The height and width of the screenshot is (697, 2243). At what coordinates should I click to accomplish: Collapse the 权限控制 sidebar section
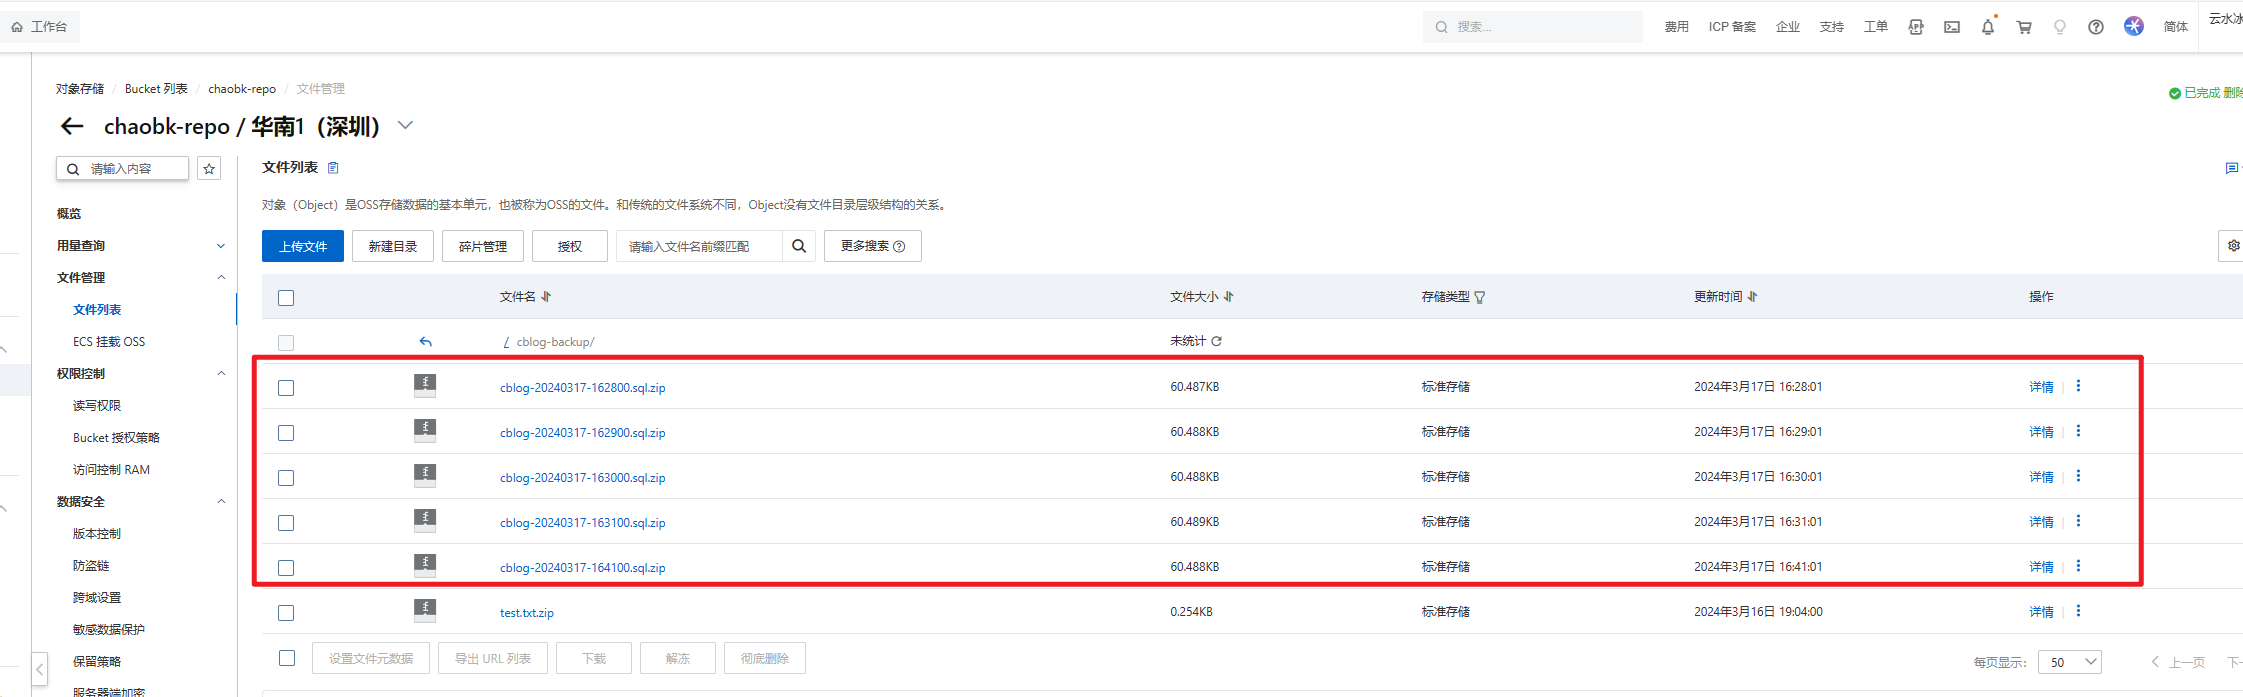pyautogui.click(x=221, y=373)
